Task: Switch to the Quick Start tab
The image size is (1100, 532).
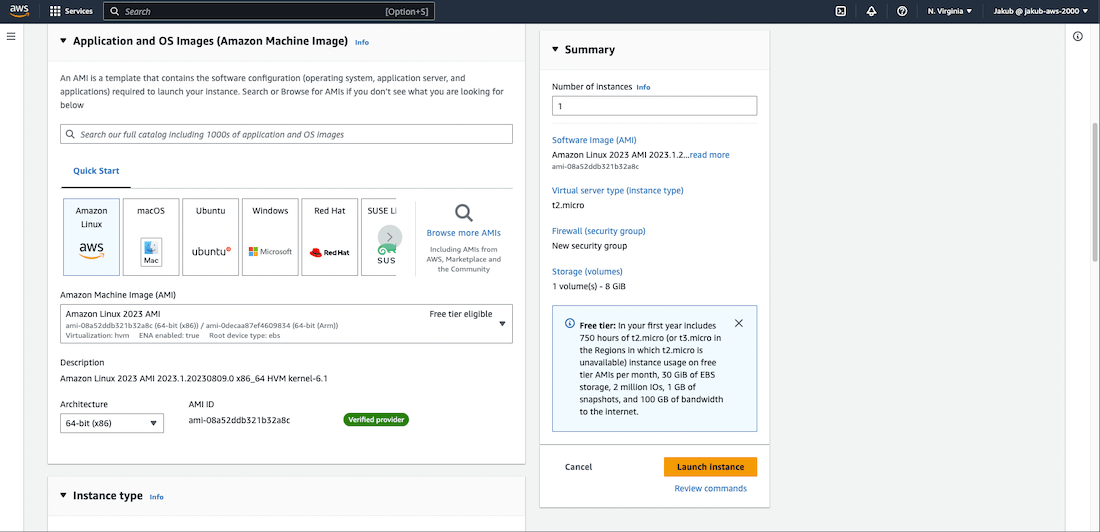Action: [96, 171]
